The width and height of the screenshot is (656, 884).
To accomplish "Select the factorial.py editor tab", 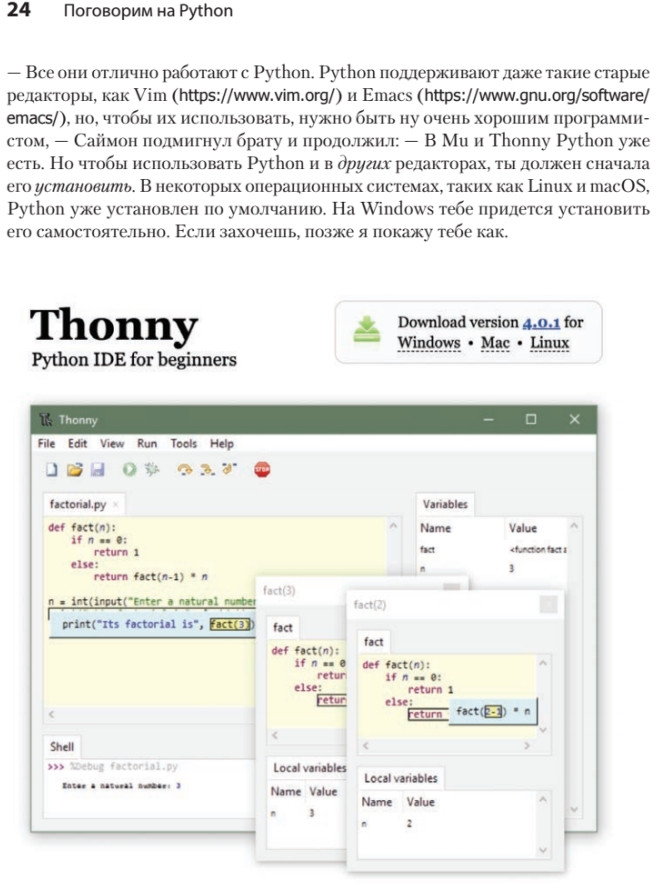I will (77, 505).
